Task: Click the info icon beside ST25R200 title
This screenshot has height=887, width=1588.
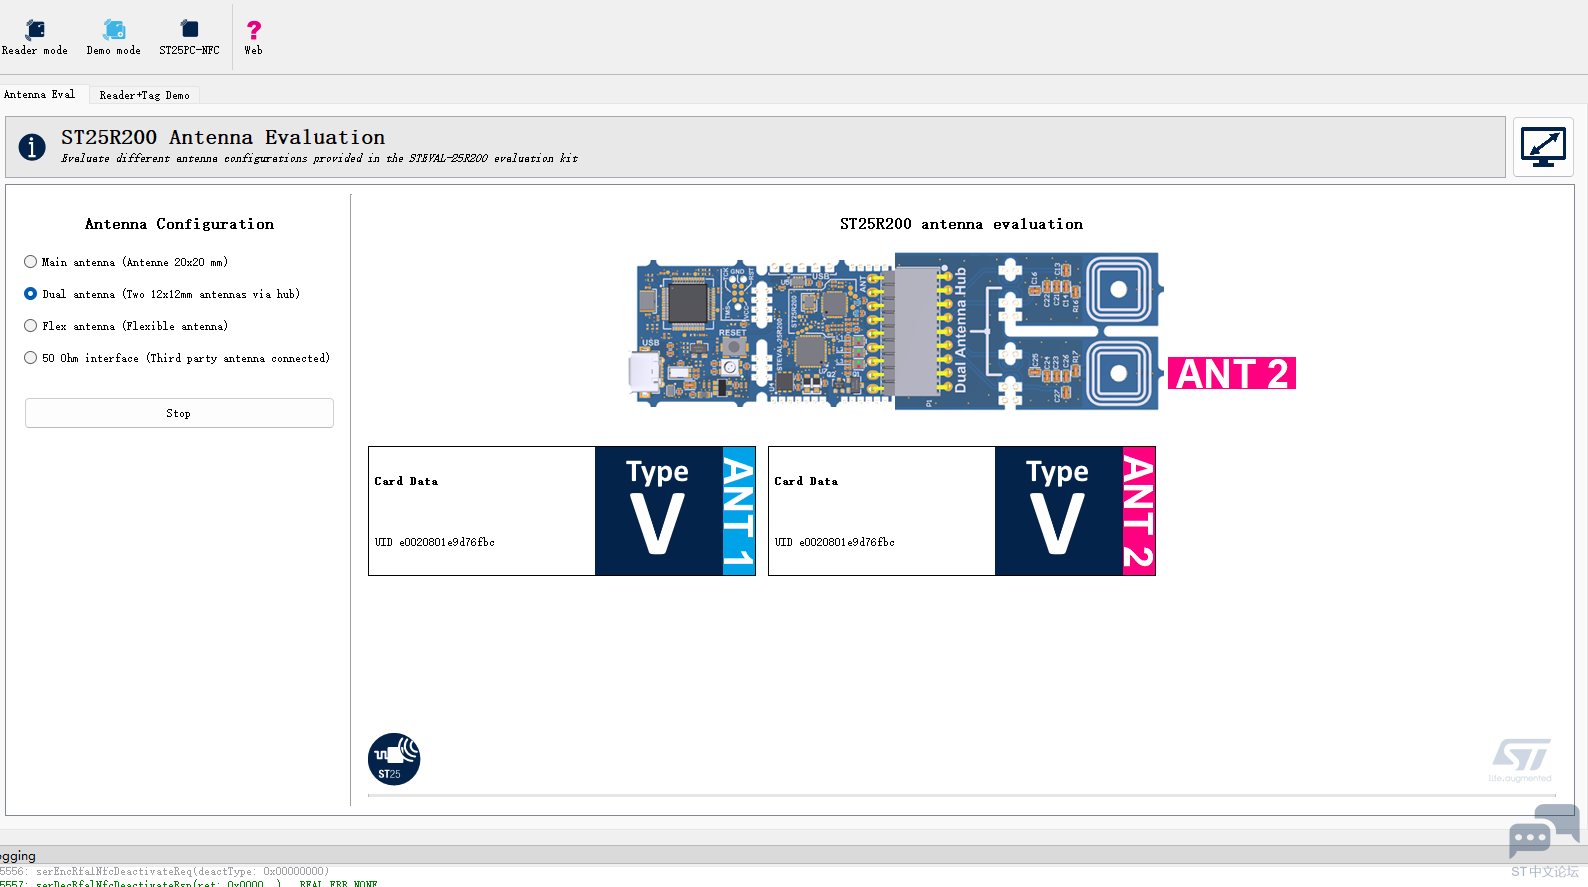Action: tap(32, 147)
